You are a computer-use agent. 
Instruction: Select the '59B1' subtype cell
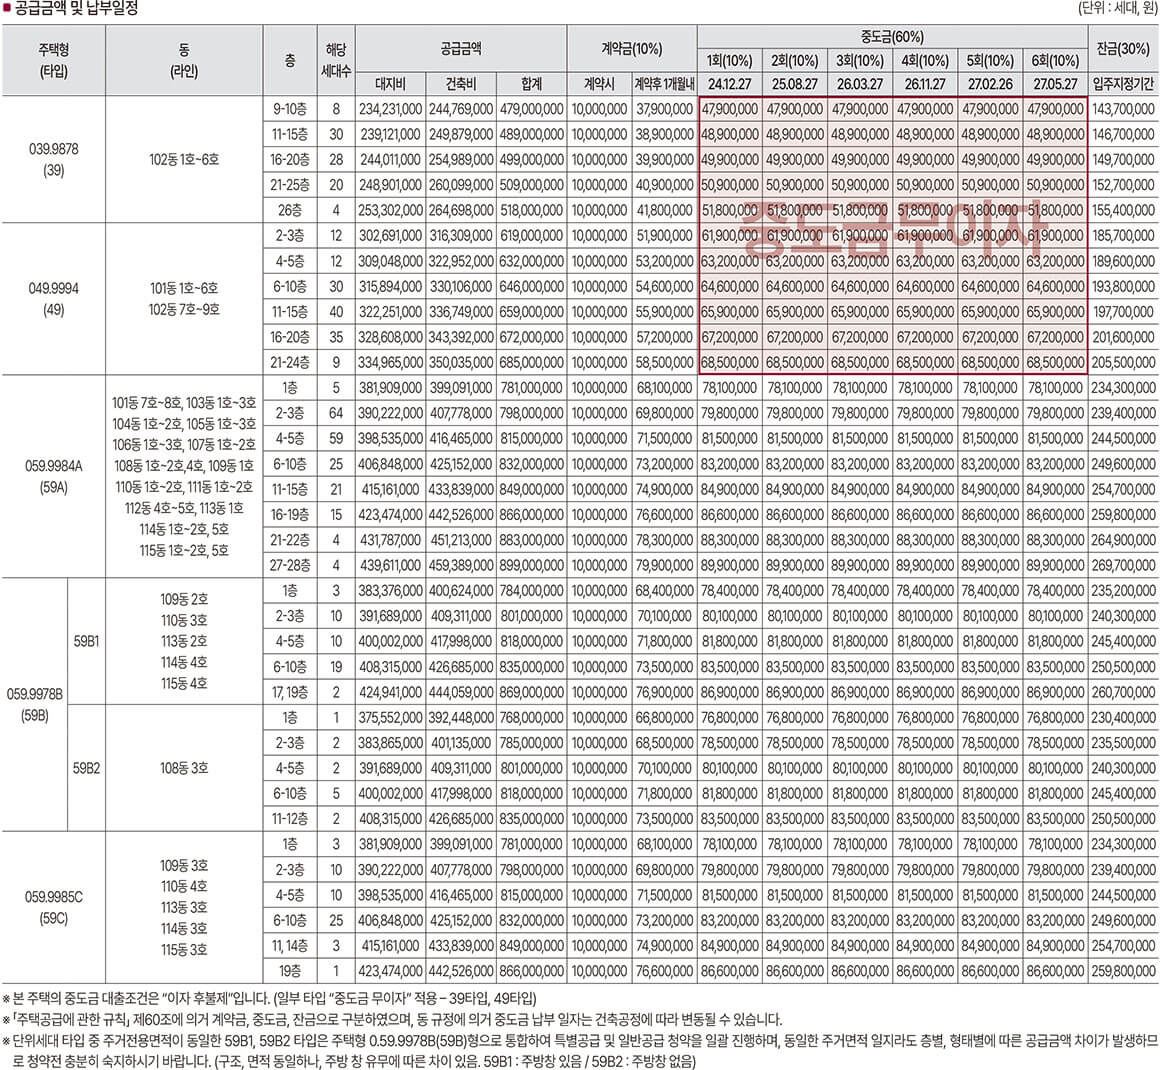click(x=87, y=642)
